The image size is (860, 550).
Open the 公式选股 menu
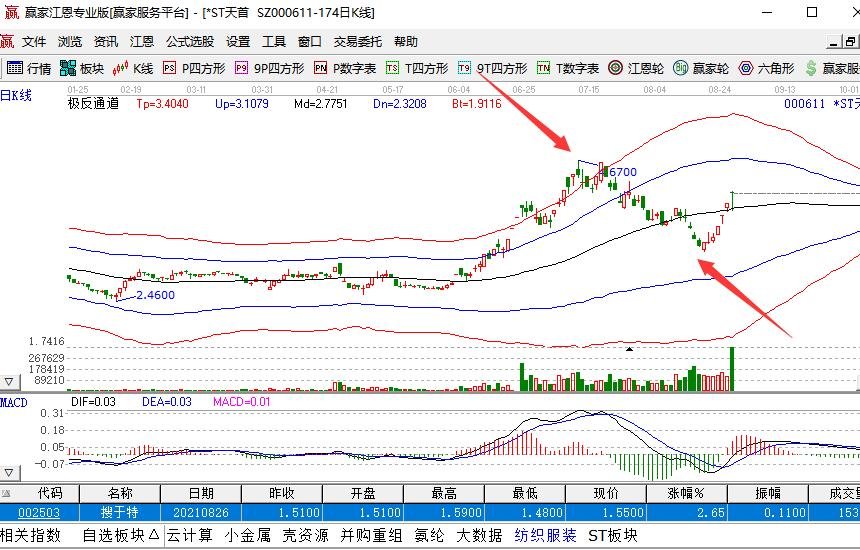(x=190, y=42)
